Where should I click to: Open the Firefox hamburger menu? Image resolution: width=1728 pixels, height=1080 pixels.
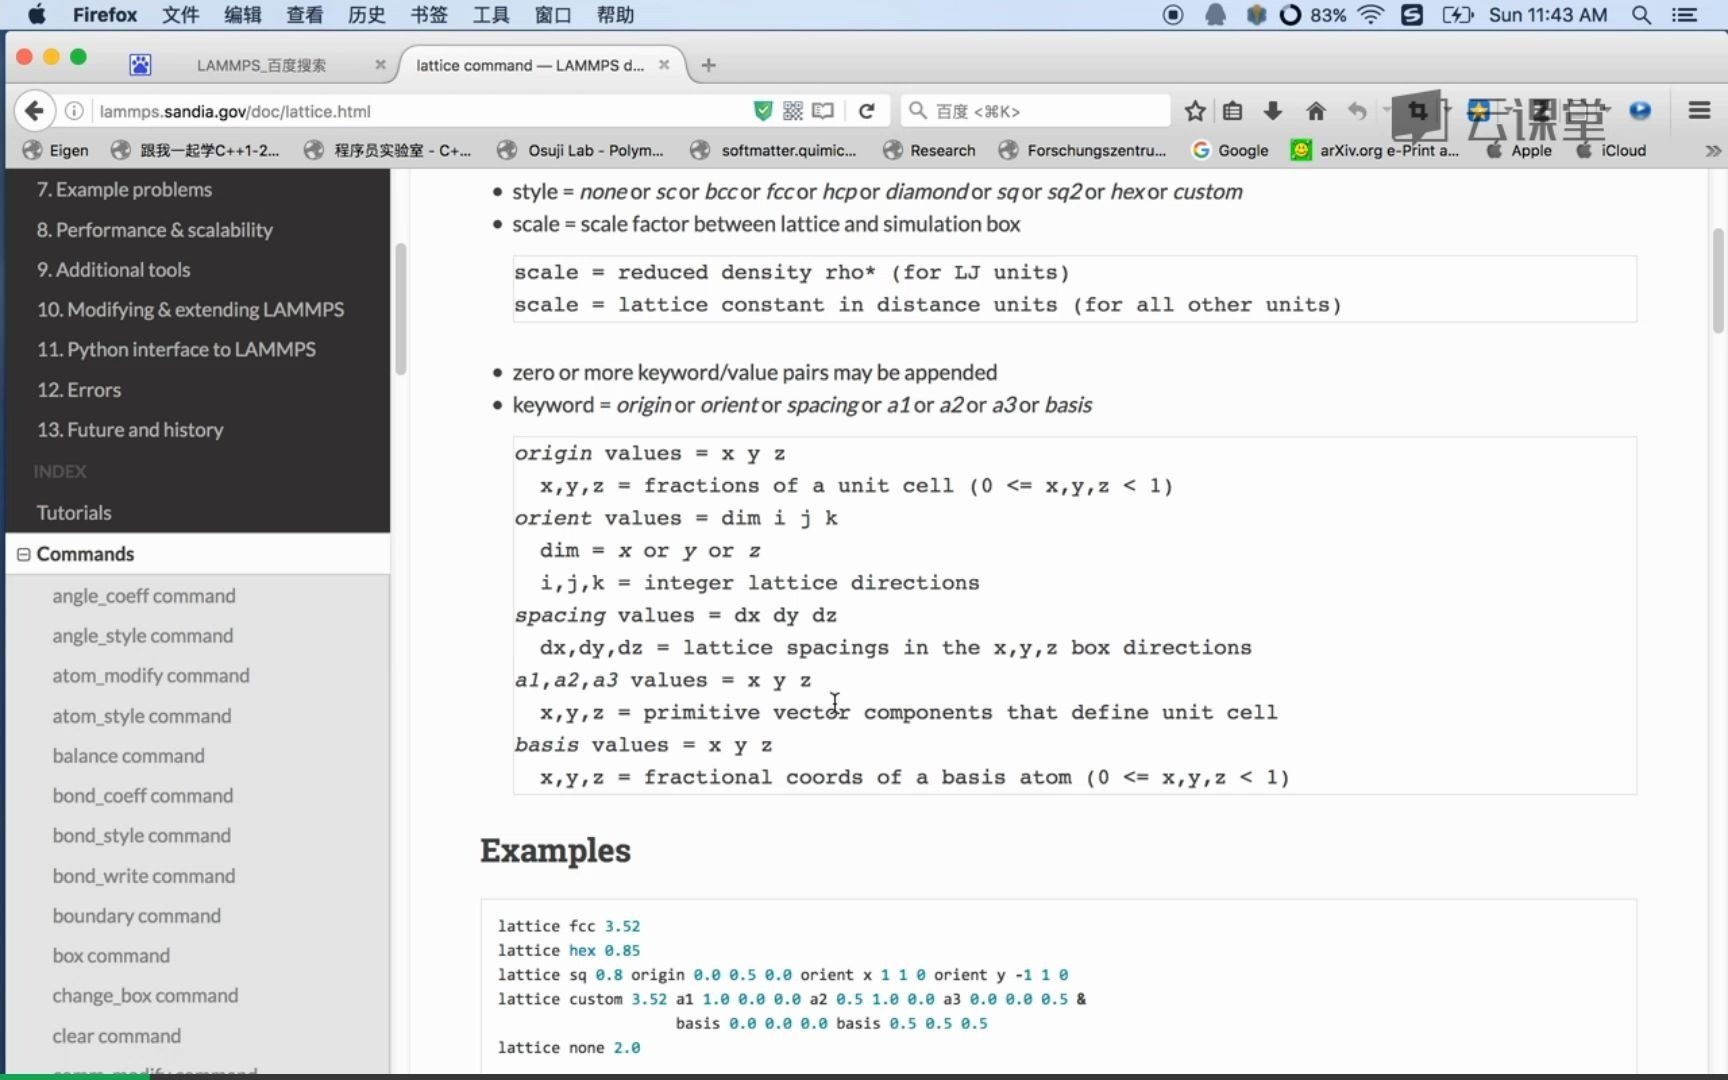coord(1699,111)
